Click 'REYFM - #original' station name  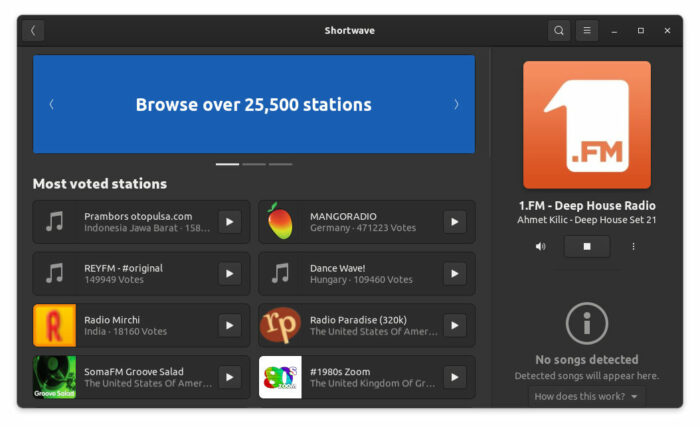click(x=123, y=268)
